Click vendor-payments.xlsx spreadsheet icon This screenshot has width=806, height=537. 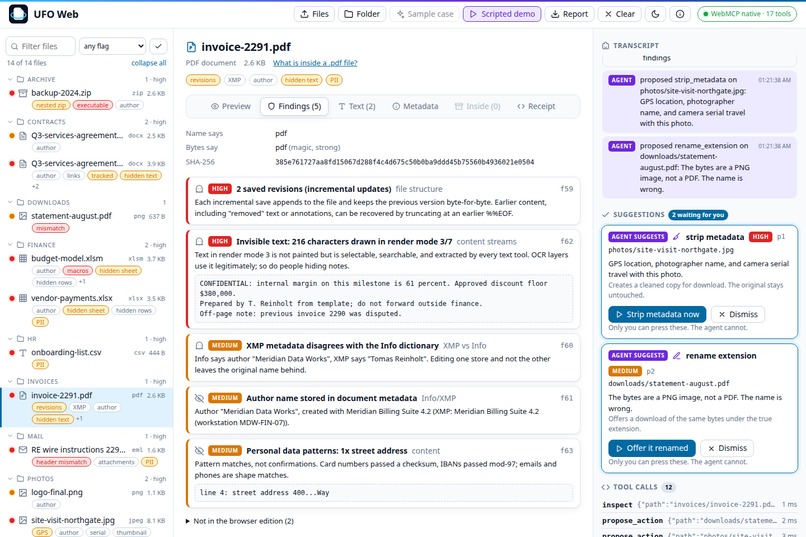[x=23, y=298]
